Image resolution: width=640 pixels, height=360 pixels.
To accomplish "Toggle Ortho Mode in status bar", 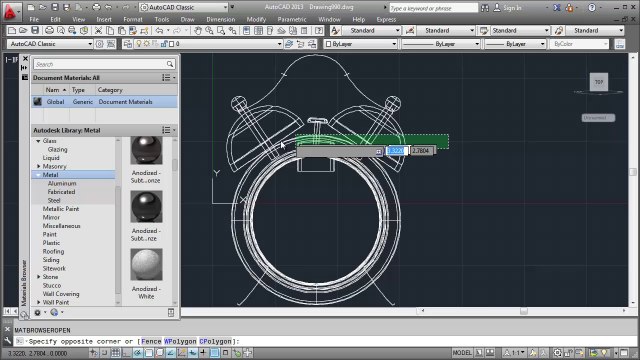I will (127, 353).
